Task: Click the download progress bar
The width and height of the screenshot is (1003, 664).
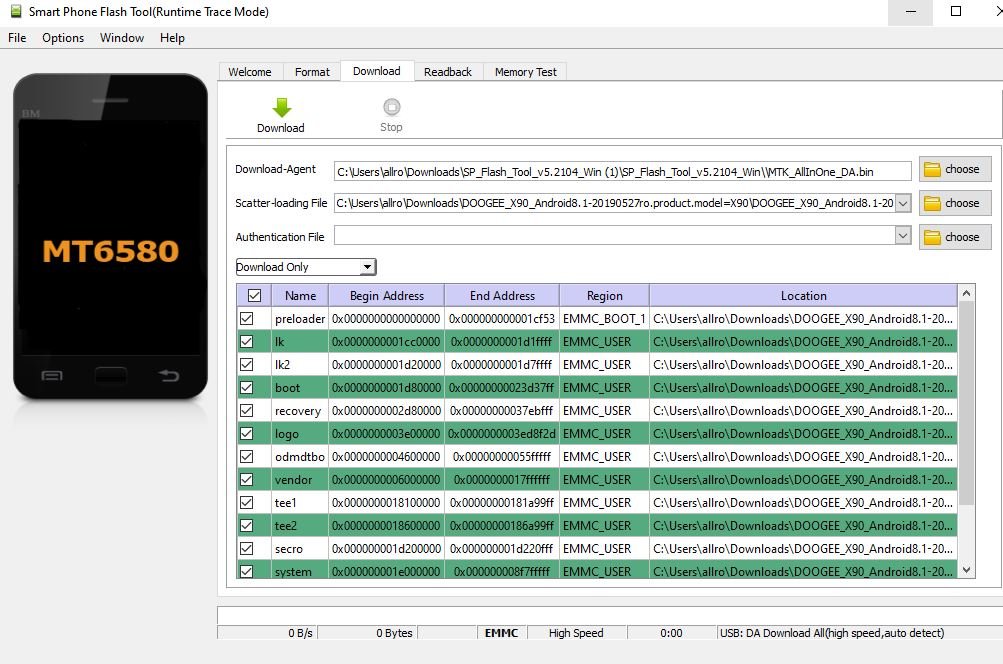Action: tap(610, 615)
